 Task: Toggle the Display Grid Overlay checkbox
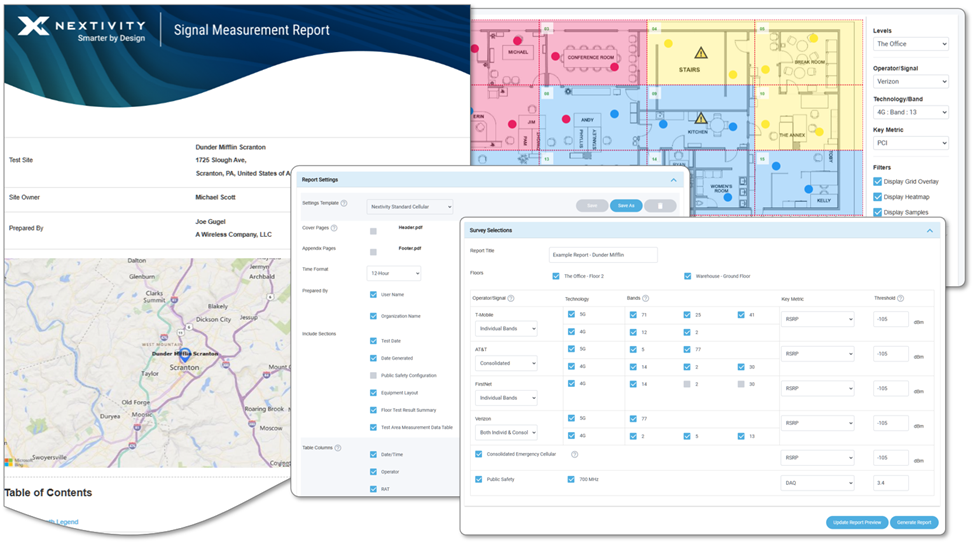tap(877, 182)
